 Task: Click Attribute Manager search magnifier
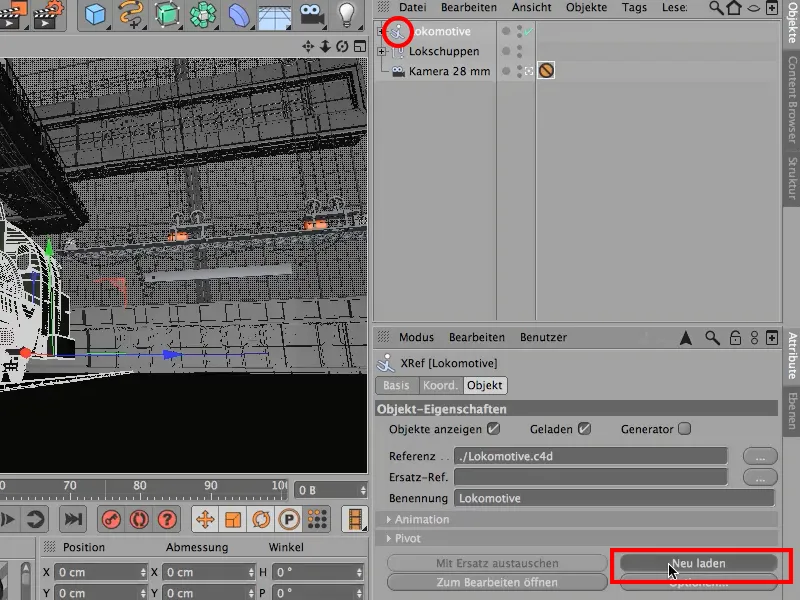click(x=712, y=337)
